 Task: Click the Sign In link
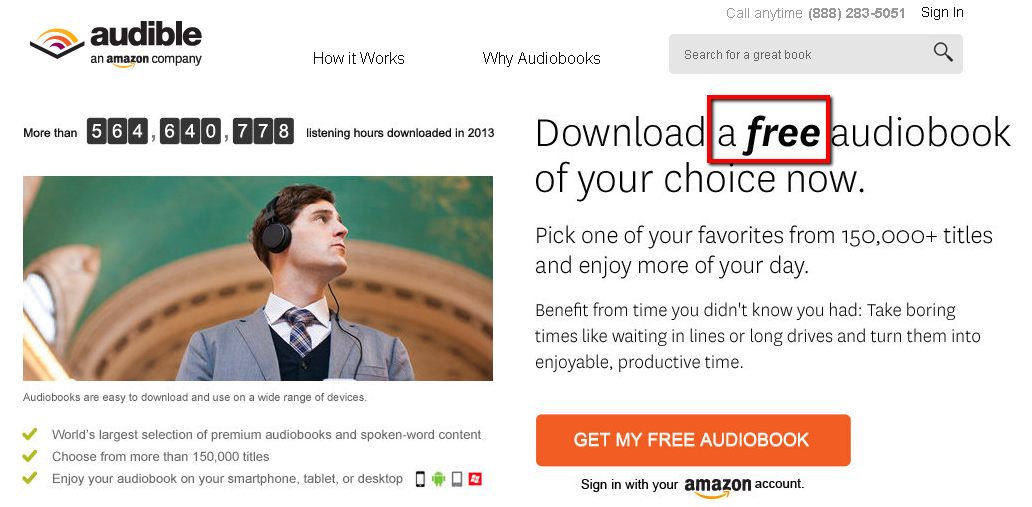pyautogui.click(x=942, y=12)
